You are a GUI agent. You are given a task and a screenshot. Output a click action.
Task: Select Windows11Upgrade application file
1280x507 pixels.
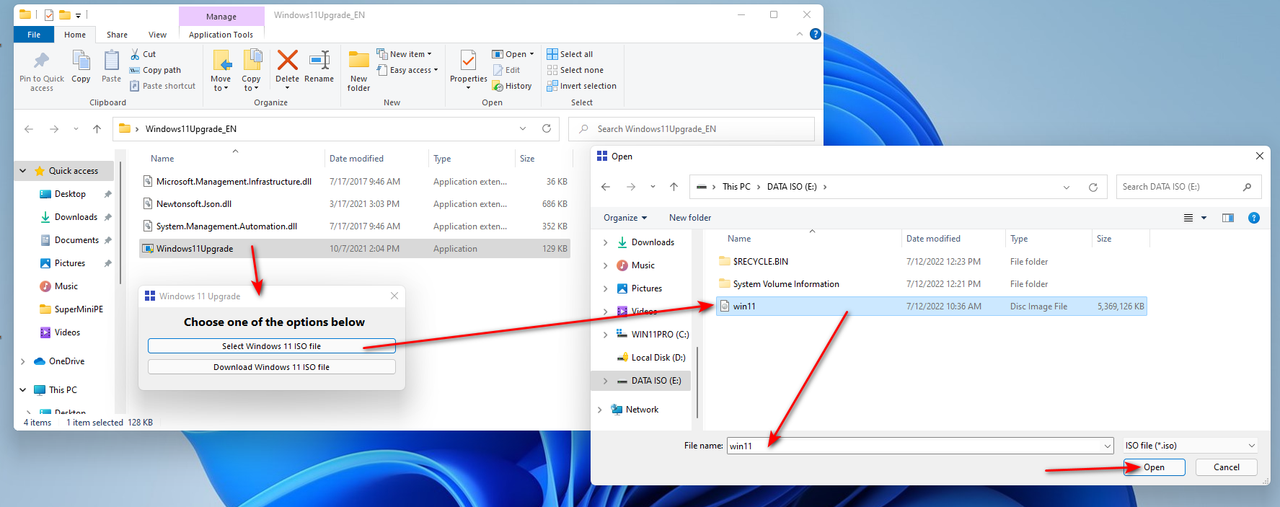pyautogui.click(x=355, y=248)
